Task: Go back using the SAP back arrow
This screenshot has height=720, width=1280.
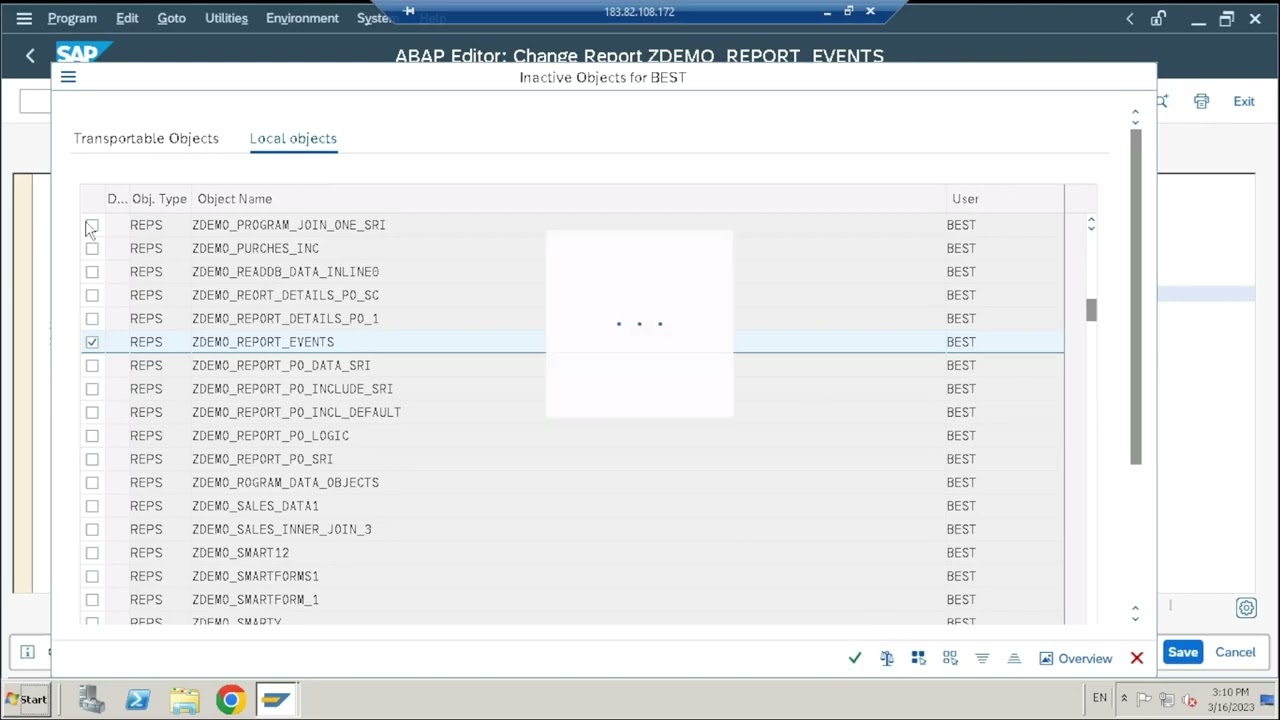Action: click(x=30, y=56)
